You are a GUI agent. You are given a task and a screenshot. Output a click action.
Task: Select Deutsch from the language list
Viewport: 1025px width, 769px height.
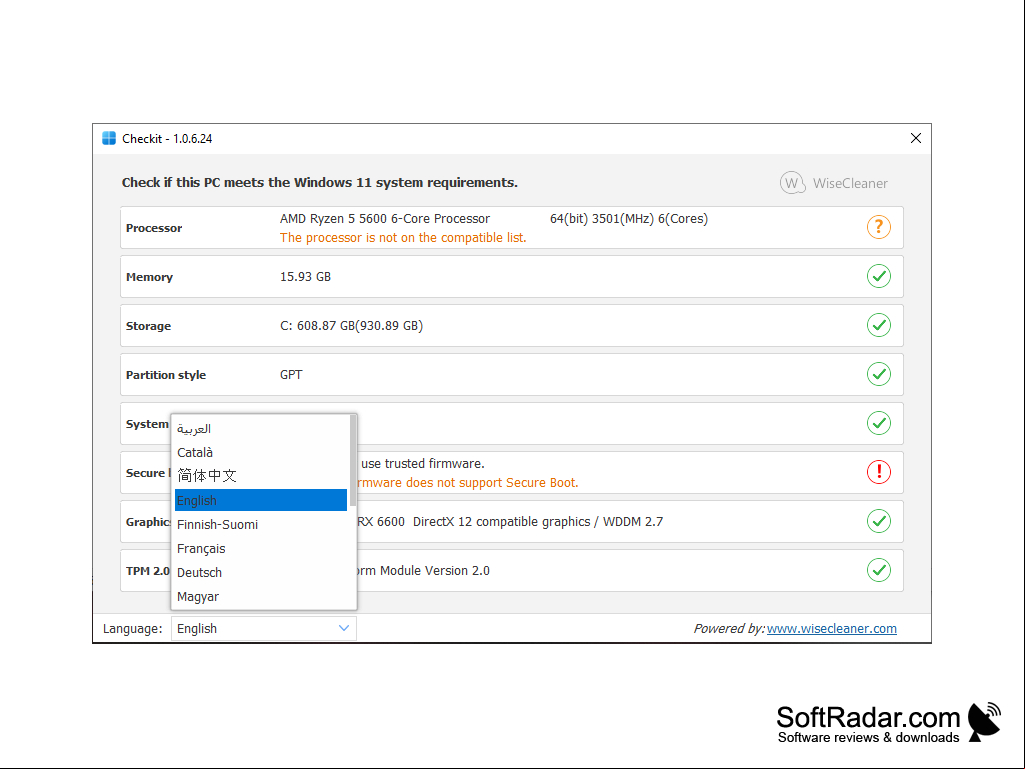[x=261, y=573]
